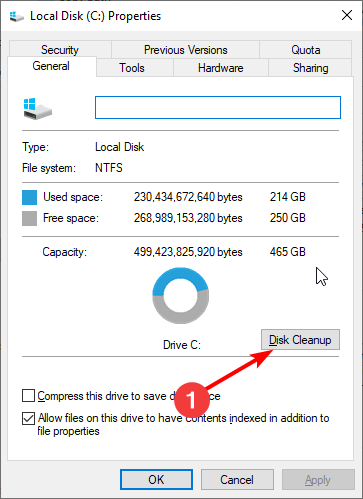Go to the Tools tab
363x499 pixels.
click(132, 68)
